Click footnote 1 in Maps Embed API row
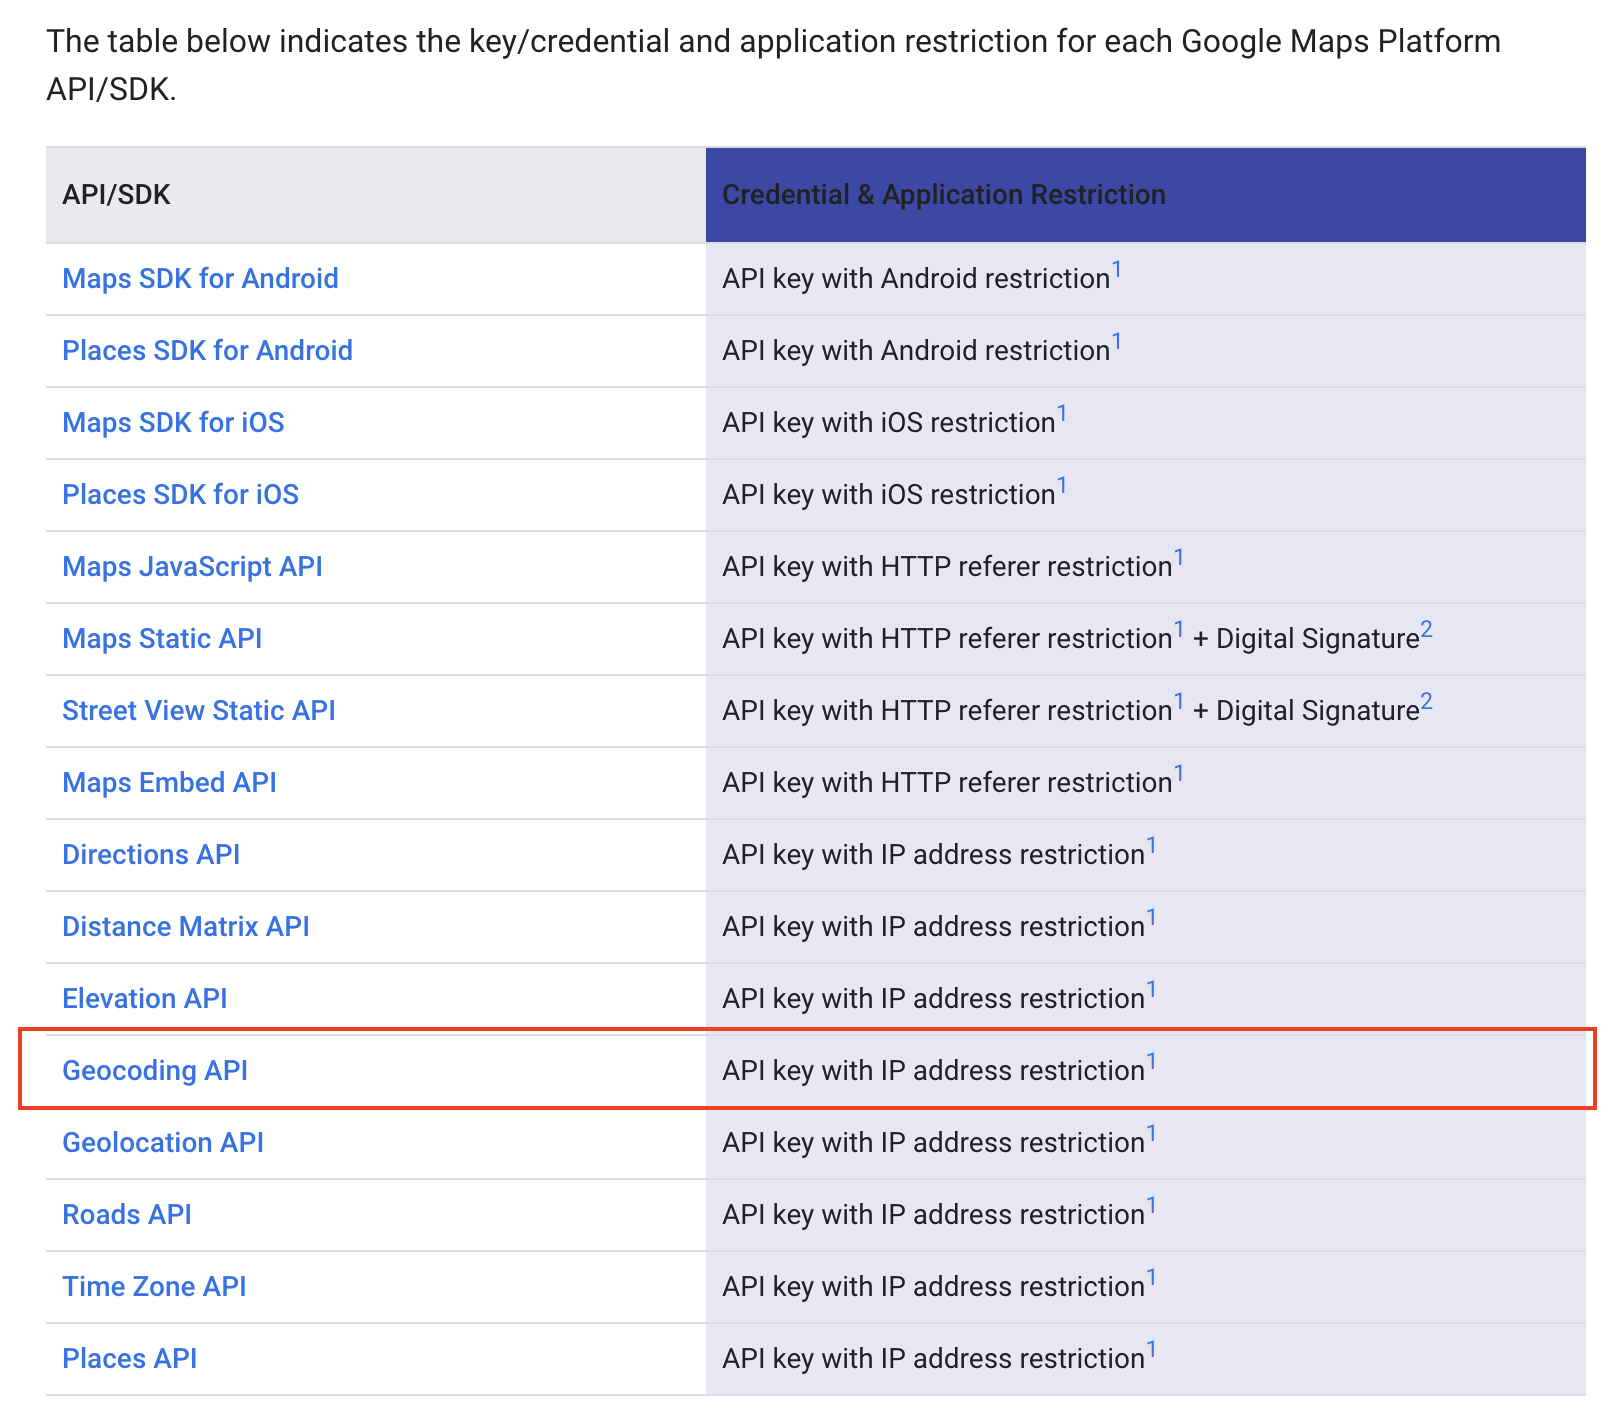 click(x=1179, y=774)
